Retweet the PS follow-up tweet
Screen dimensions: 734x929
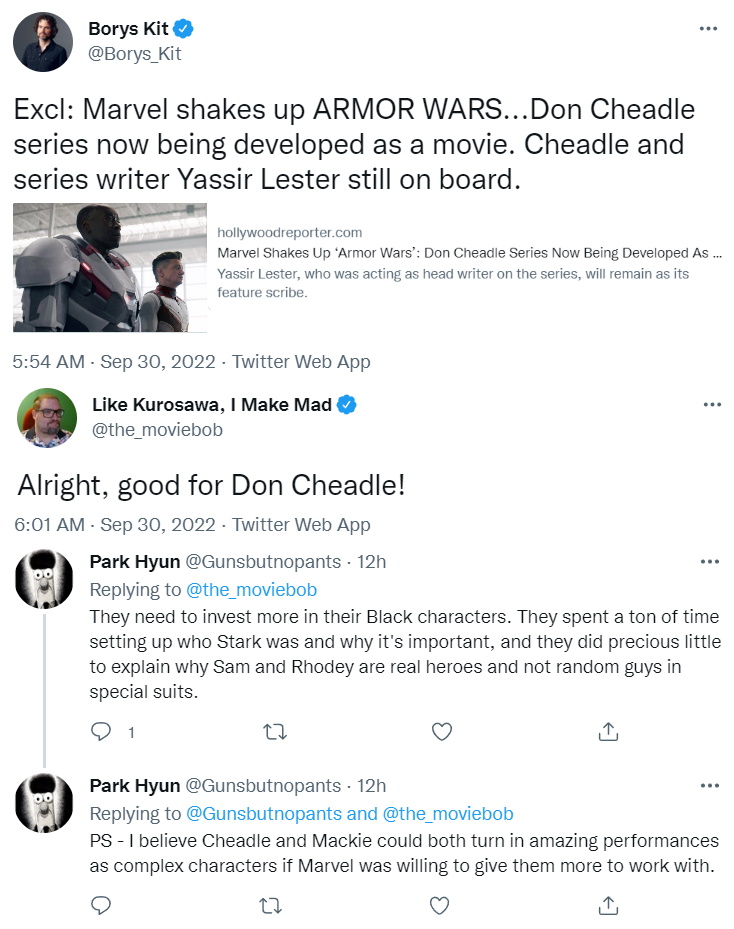click(x=272, y=905)
